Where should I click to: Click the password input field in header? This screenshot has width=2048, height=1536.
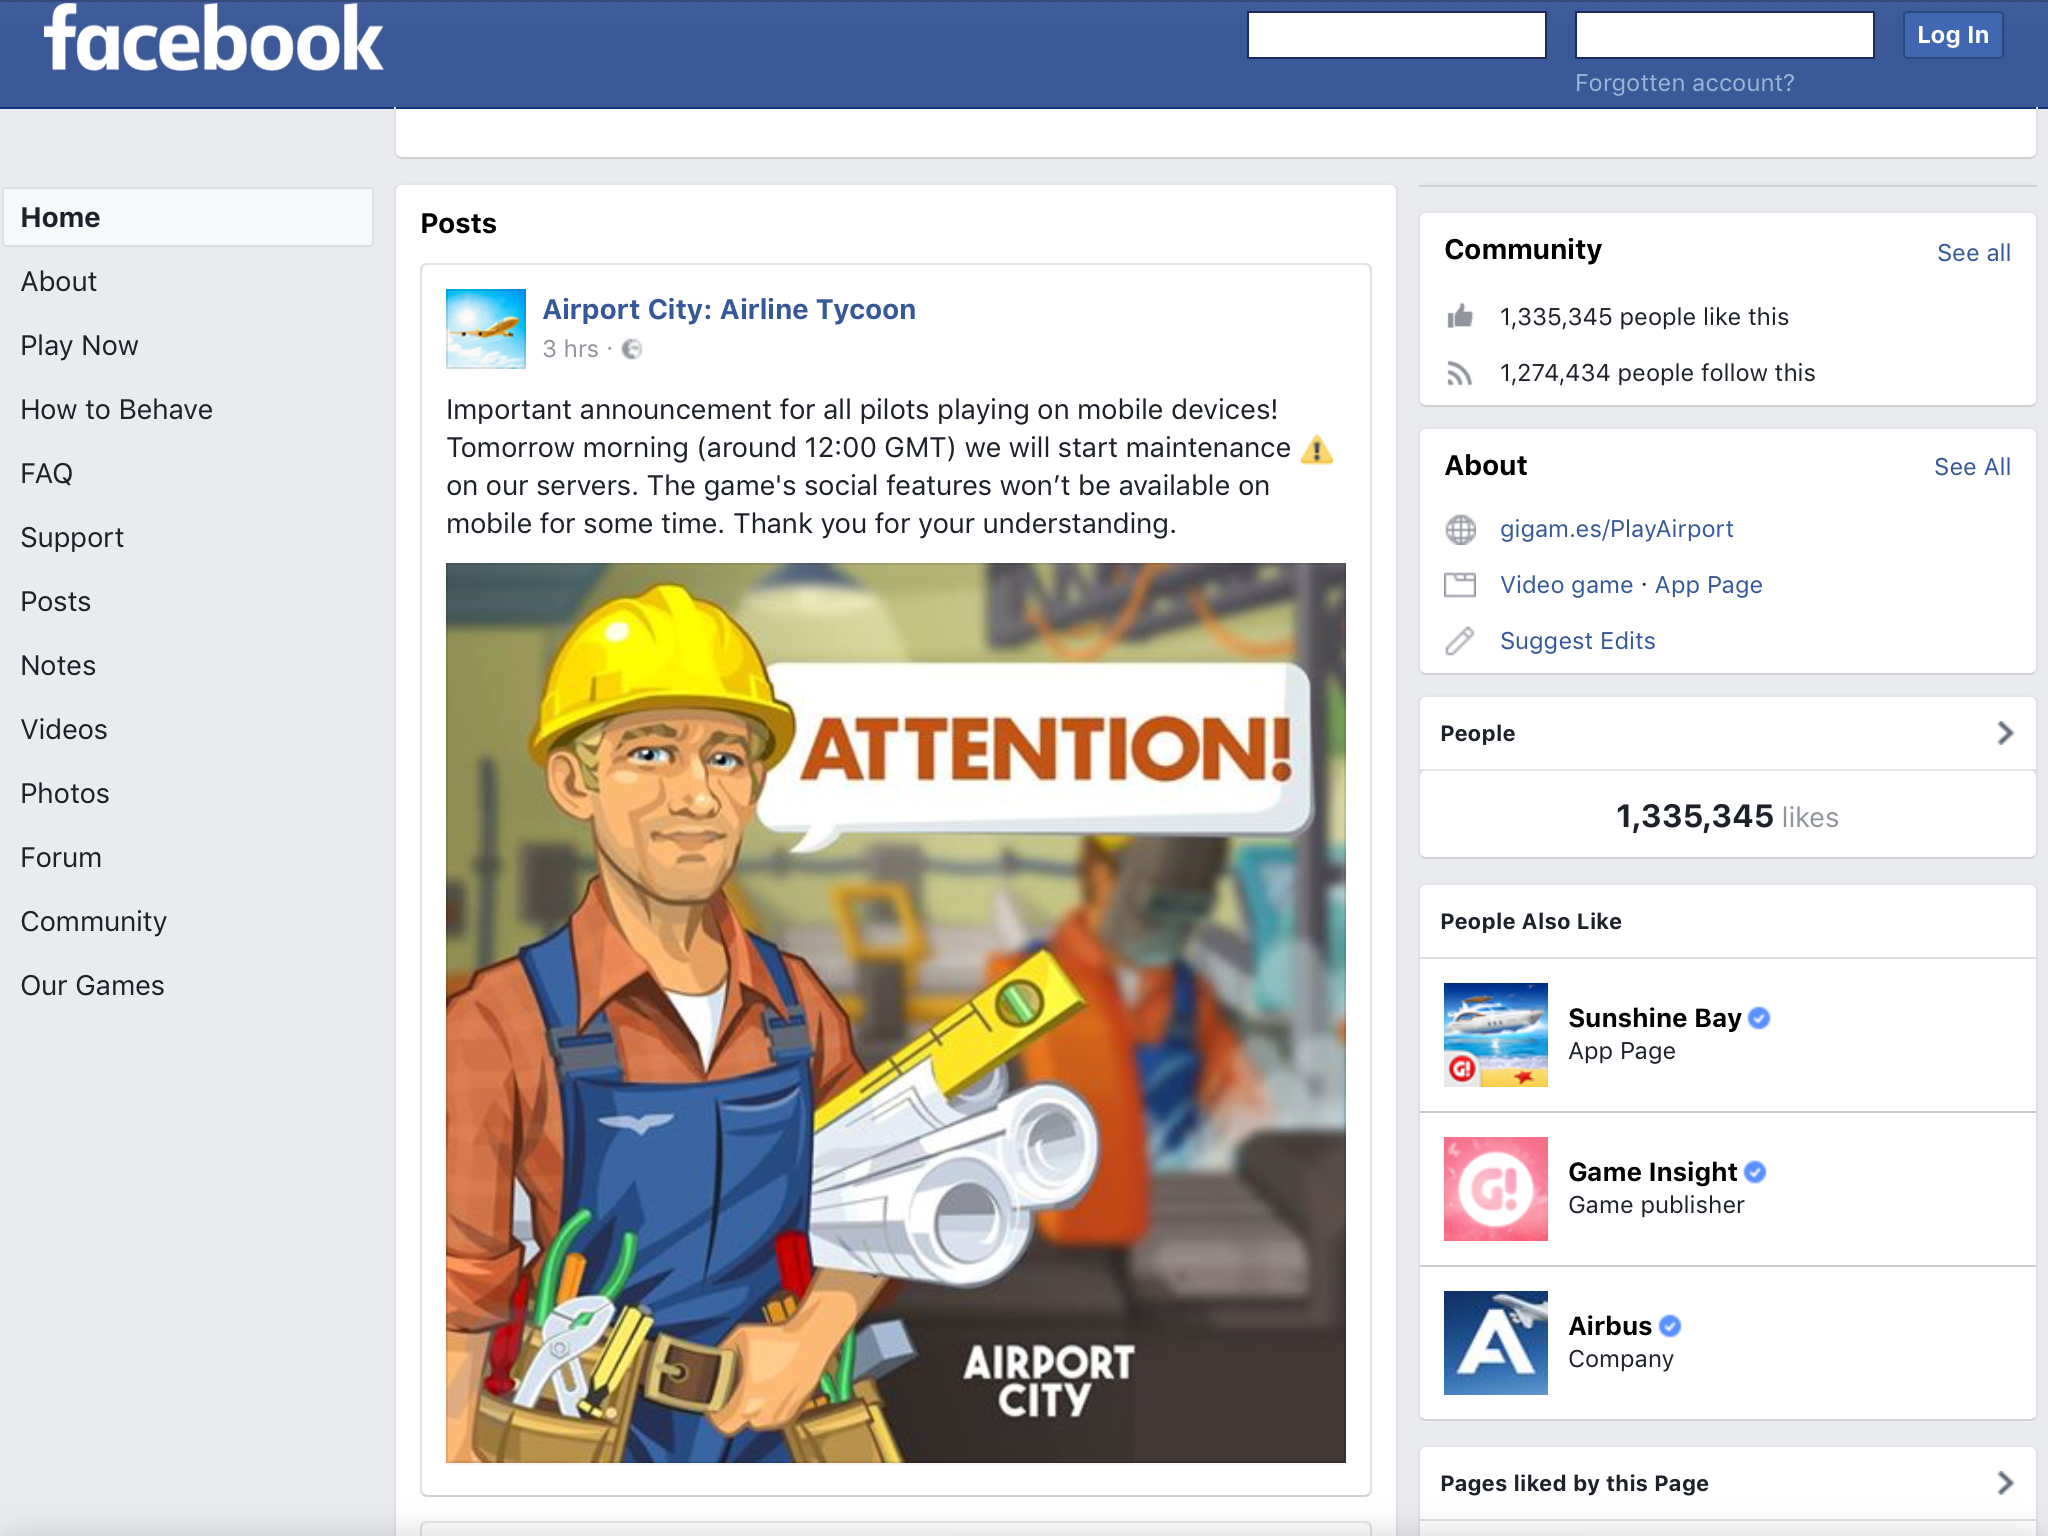click(1725, 35)
